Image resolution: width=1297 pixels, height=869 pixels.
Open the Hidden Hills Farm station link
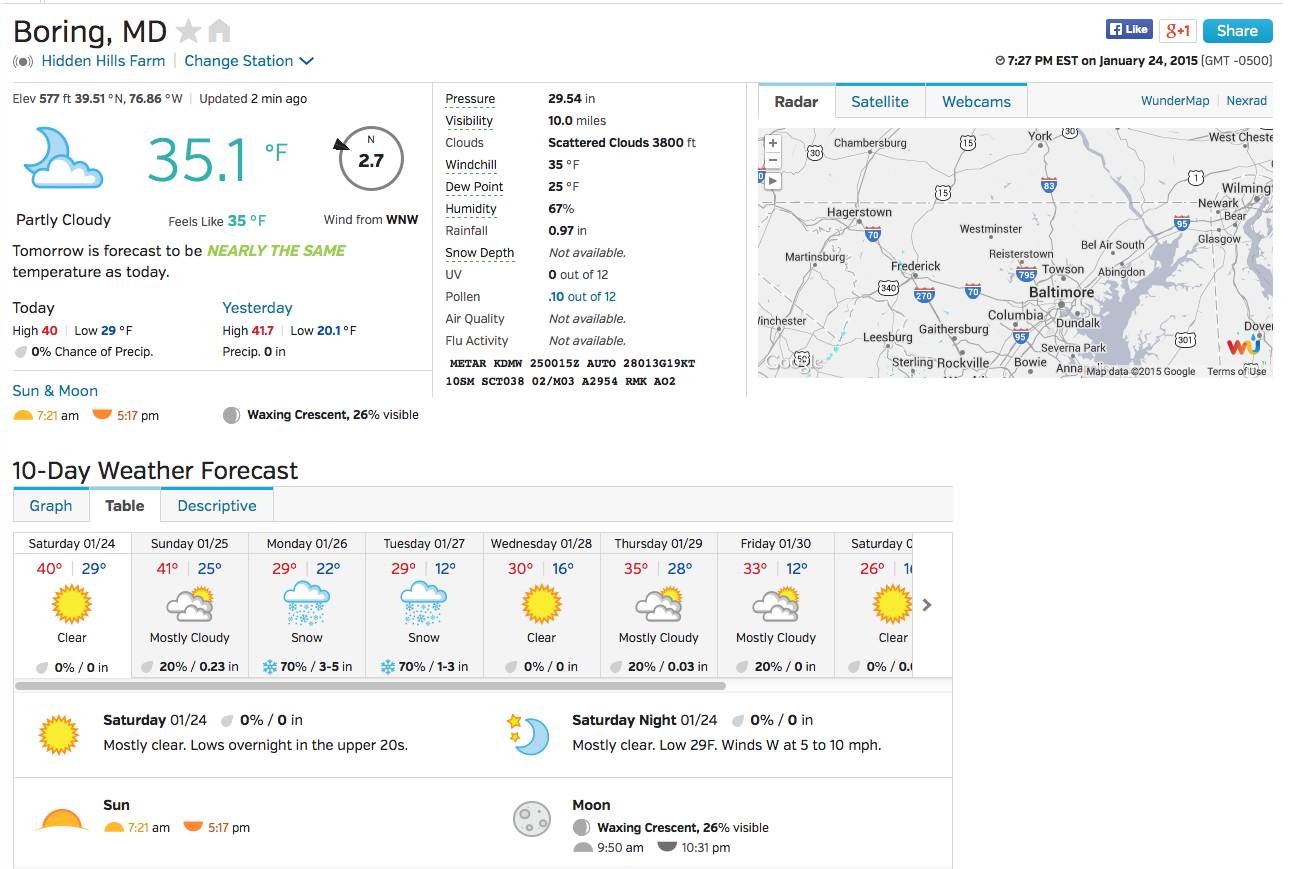click(x=103, y=61)
